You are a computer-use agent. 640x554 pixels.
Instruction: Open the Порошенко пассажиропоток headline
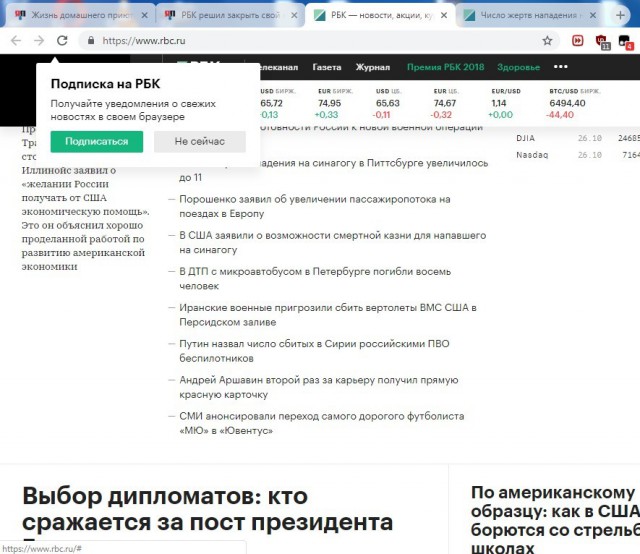pyautogui.click(x=315, y=206)
